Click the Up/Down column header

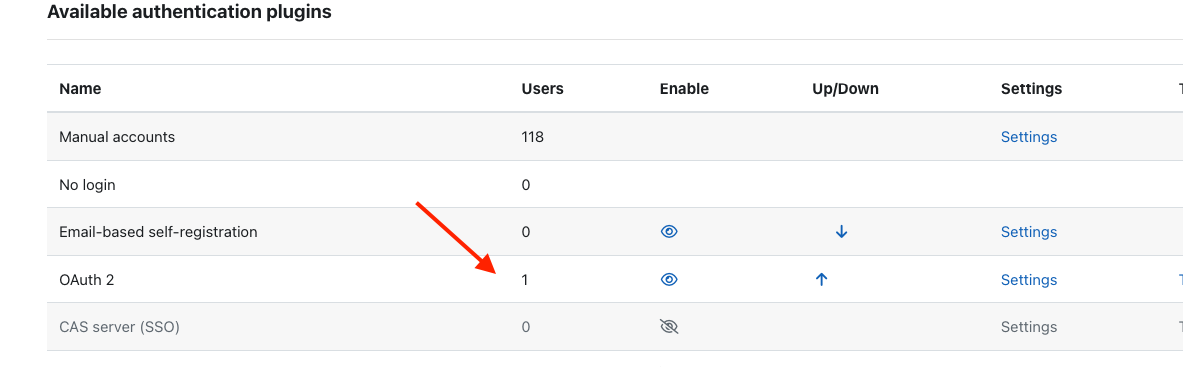pyautogui.click(x=845, y=89)
